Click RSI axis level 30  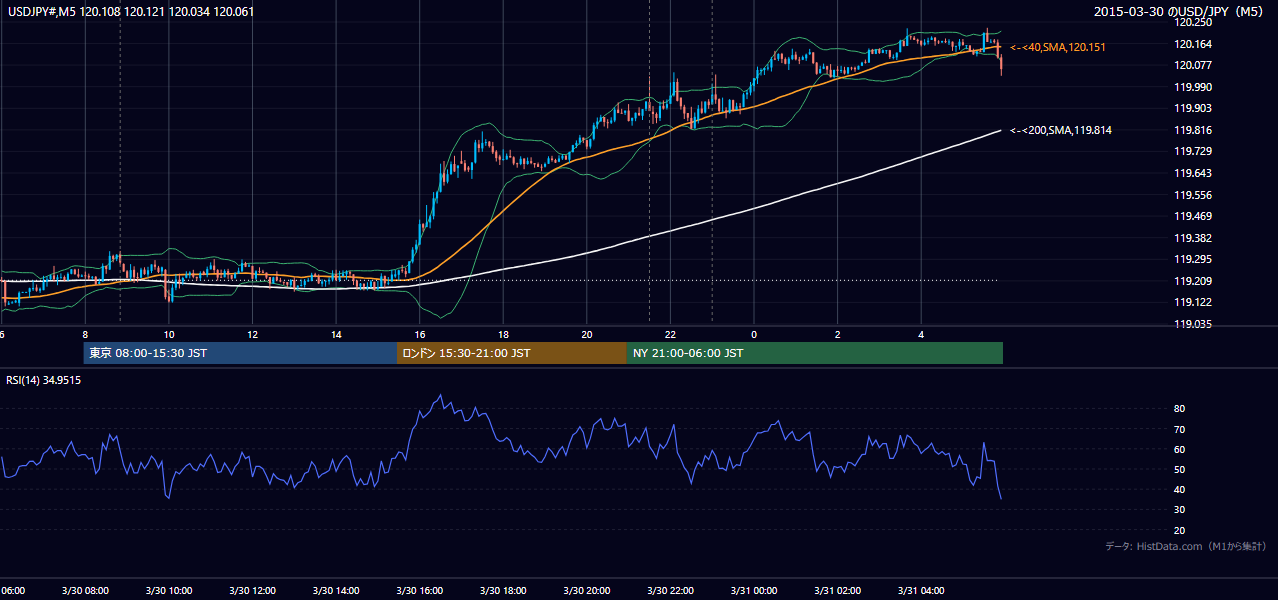(1180, 510)
